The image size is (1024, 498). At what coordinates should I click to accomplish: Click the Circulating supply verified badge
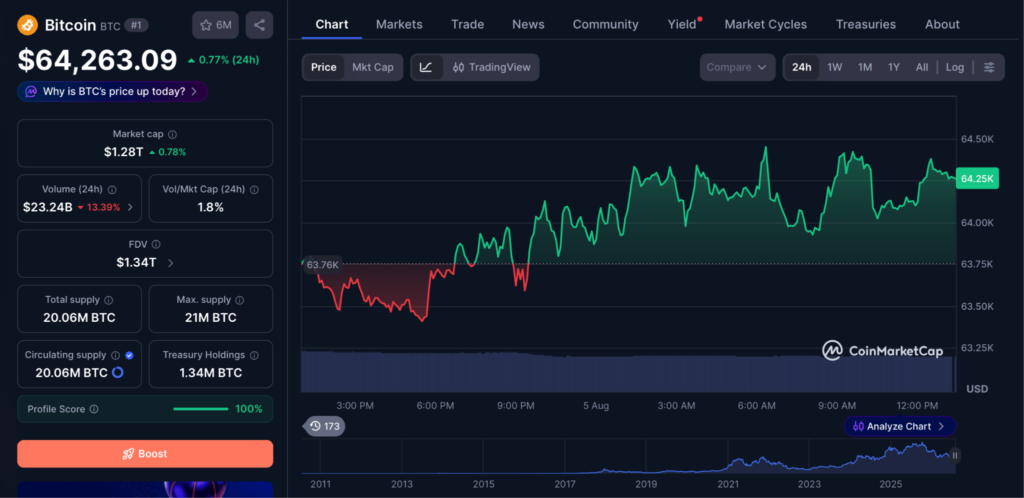[129, 356]
